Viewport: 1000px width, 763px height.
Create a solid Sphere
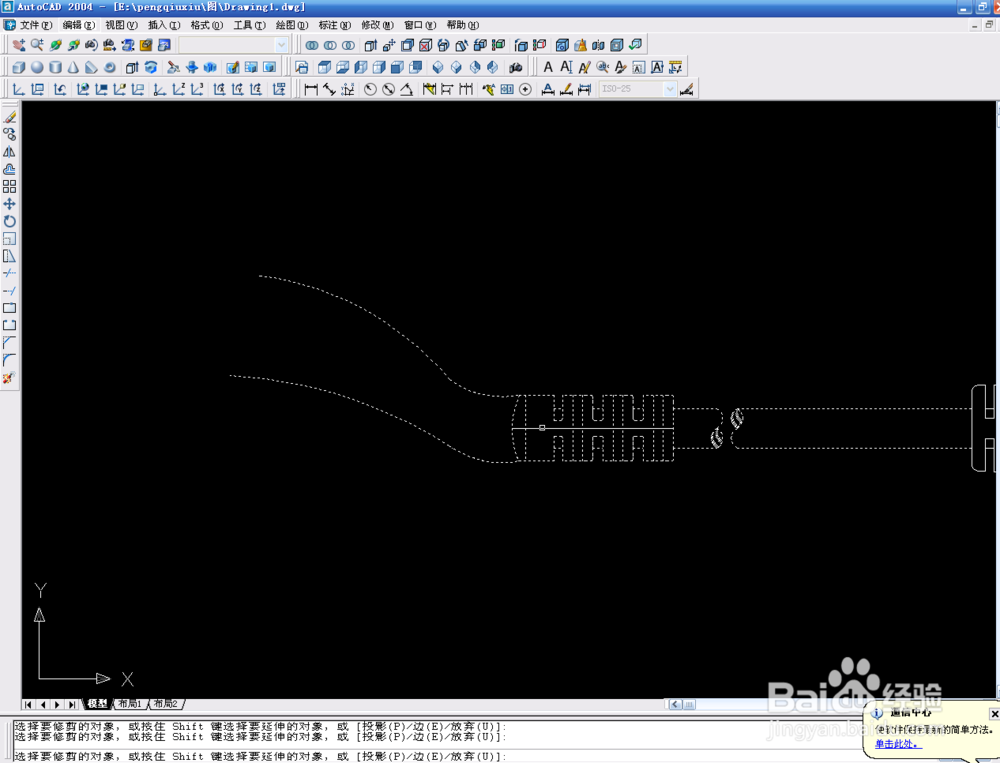click(37, 67)
